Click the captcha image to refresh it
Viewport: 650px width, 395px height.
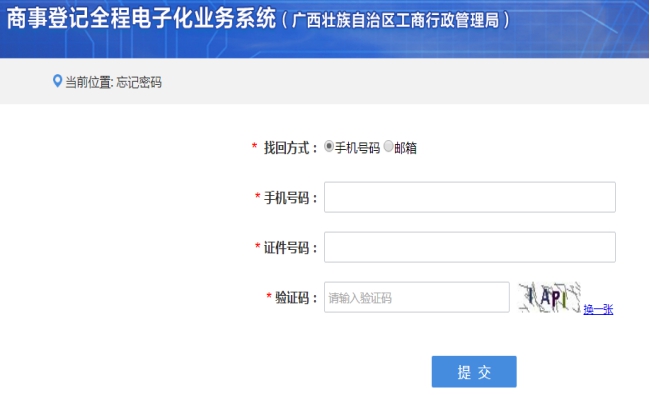(x=549, y=298)
